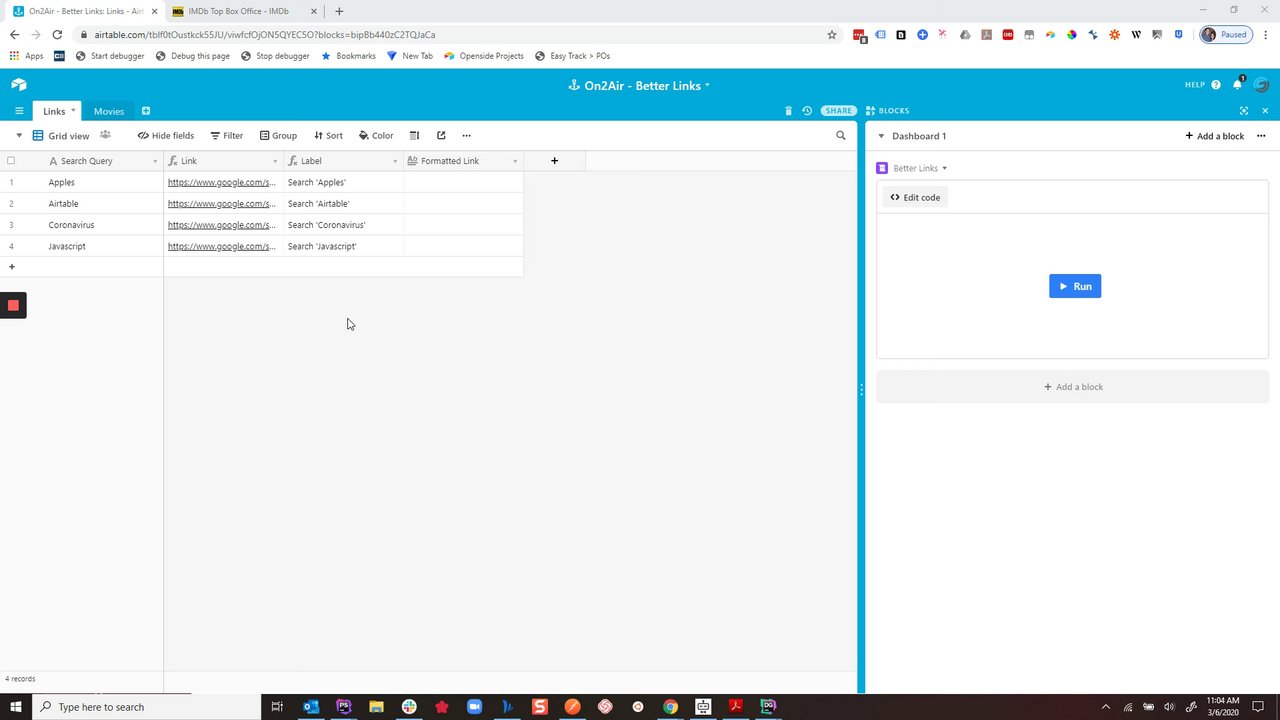1280x720 pixels.
Task: Open the help question mark icon
Action: click(1216, 85)
